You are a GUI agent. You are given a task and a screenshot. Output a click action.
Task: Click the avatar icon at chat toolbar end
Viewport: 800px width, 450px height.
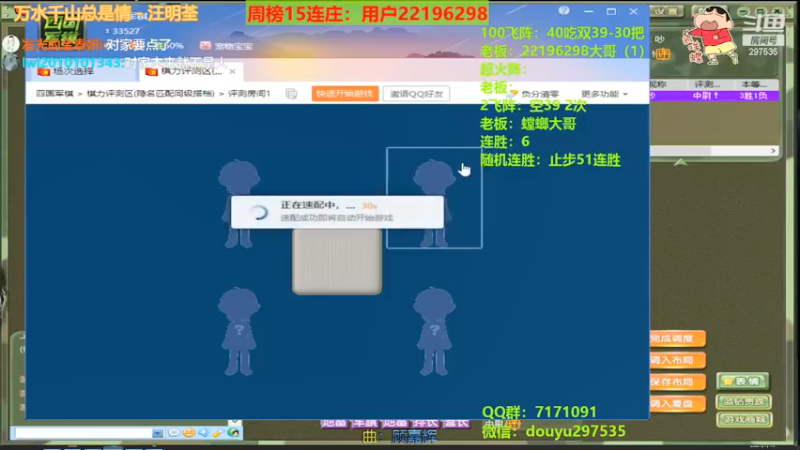(233, 433)
